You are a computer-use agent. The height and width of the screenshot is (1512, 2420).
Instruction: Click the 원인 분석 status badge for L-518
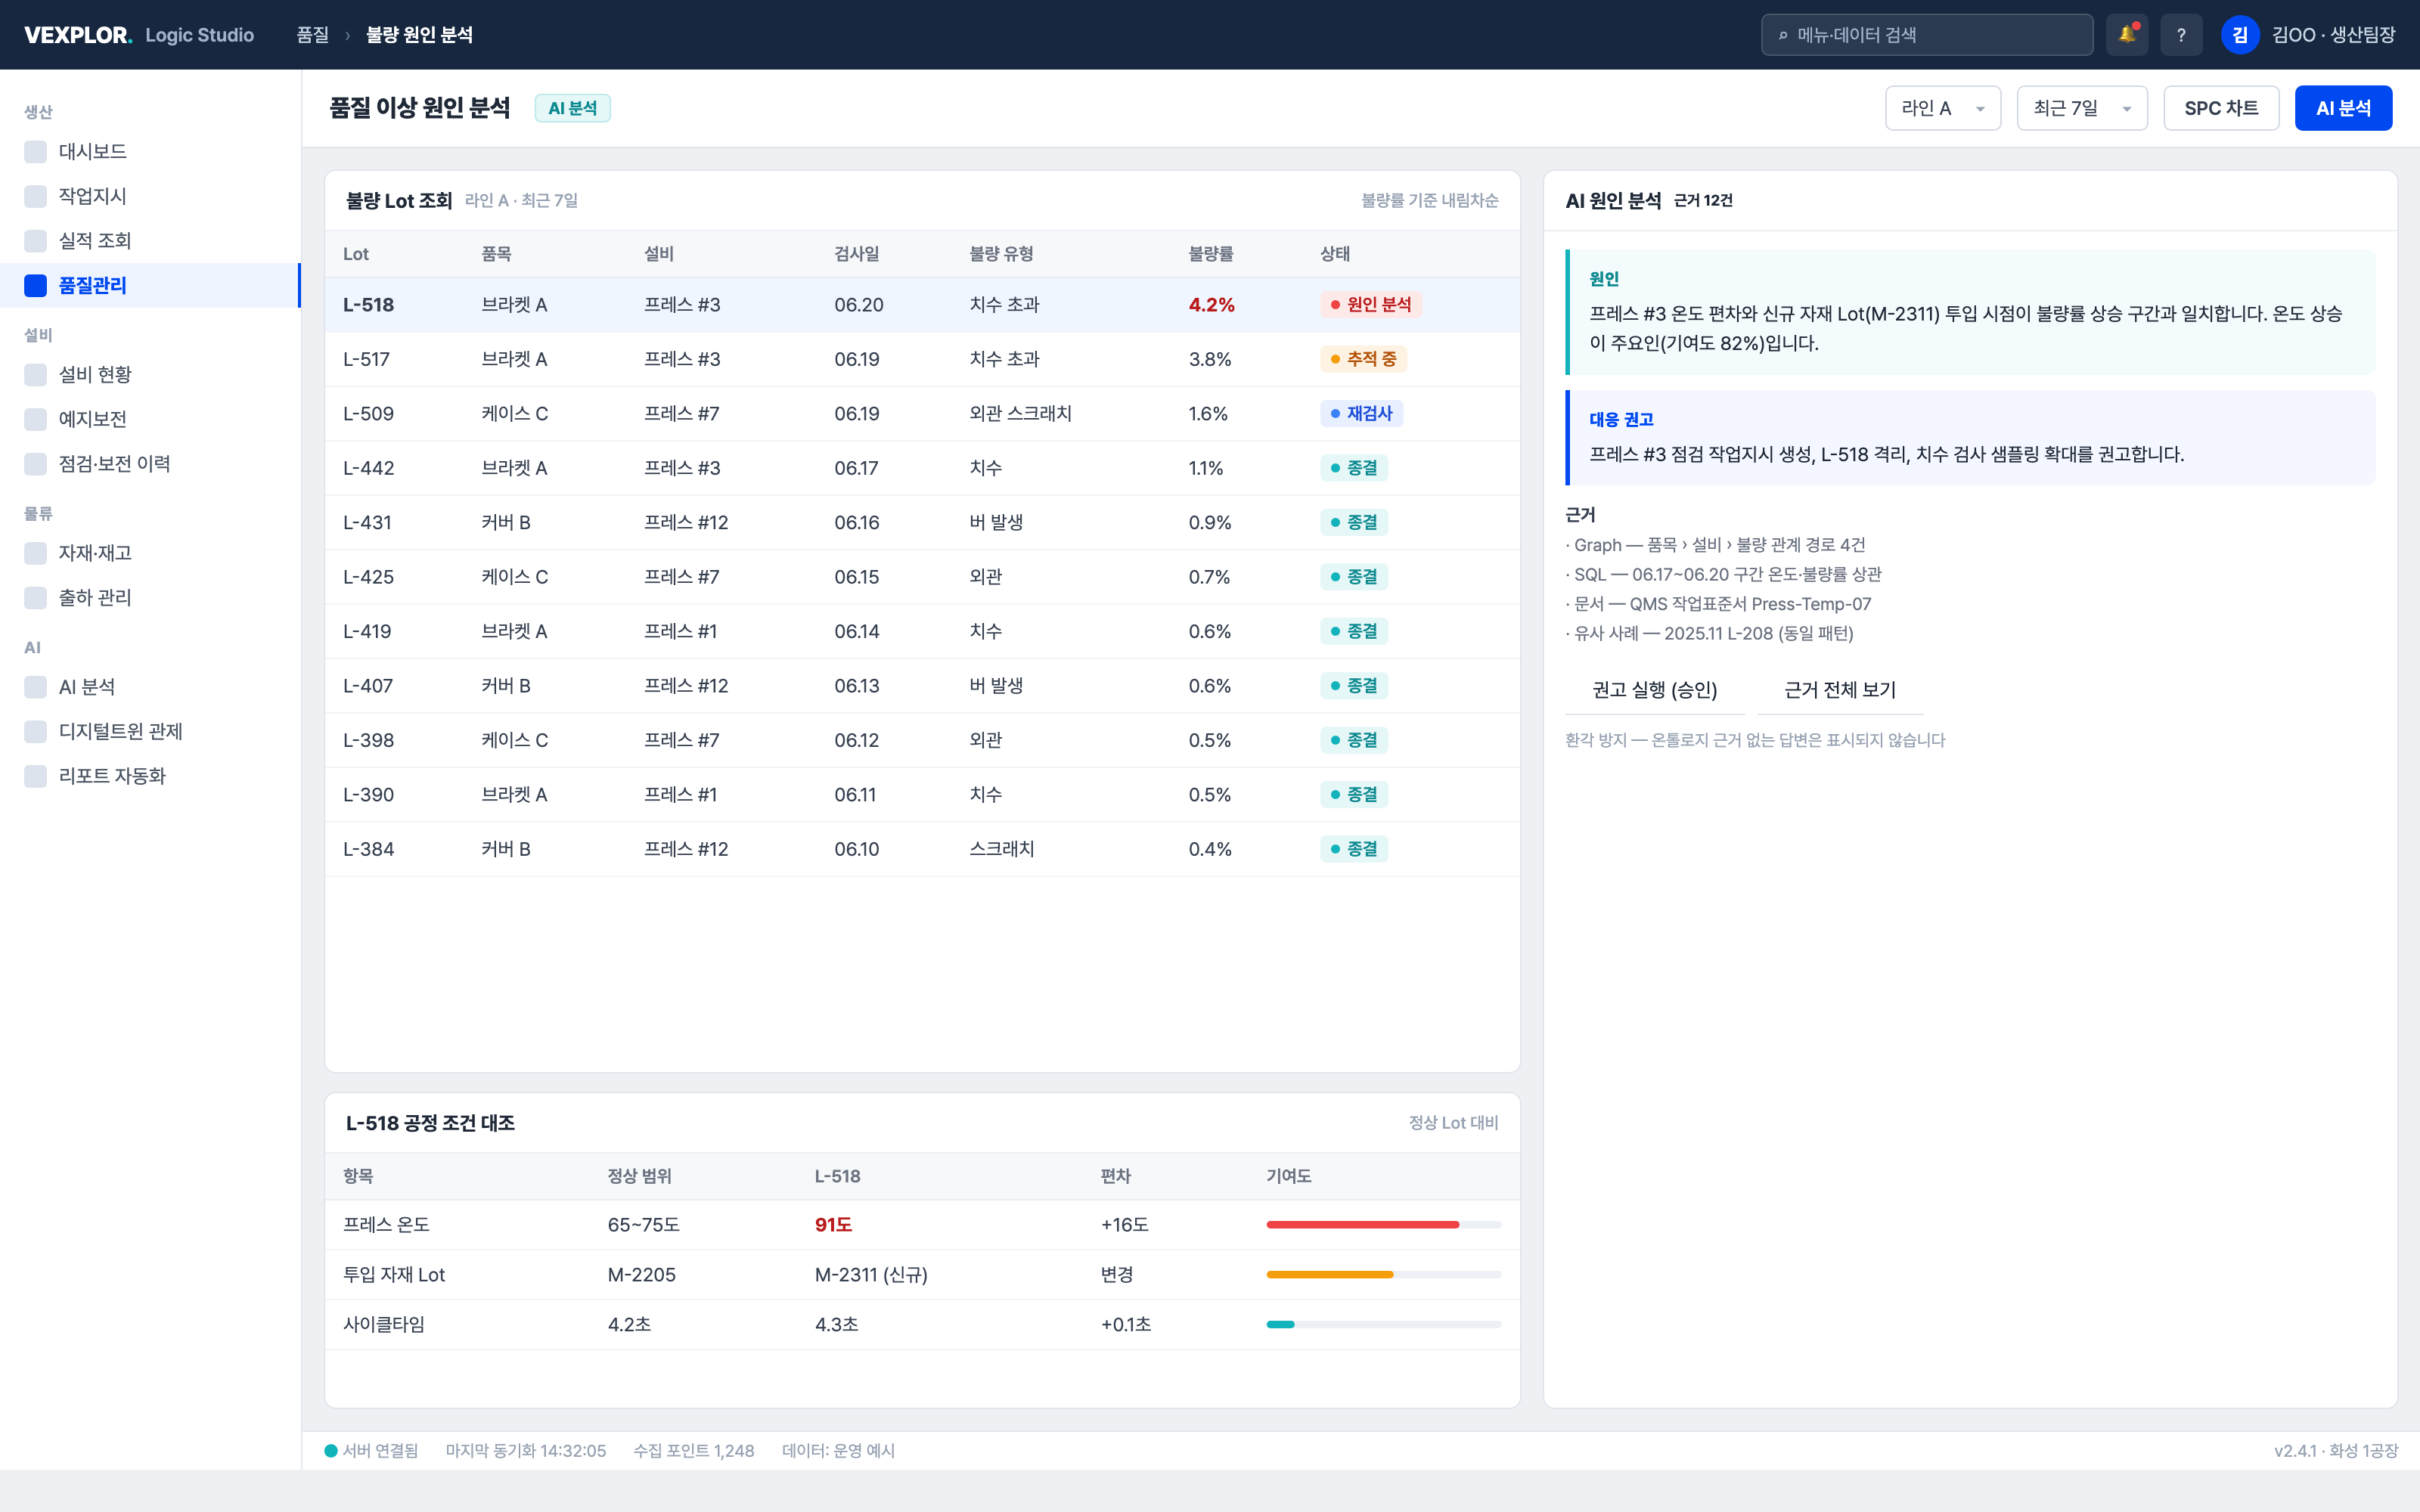tap(1370, 304)
